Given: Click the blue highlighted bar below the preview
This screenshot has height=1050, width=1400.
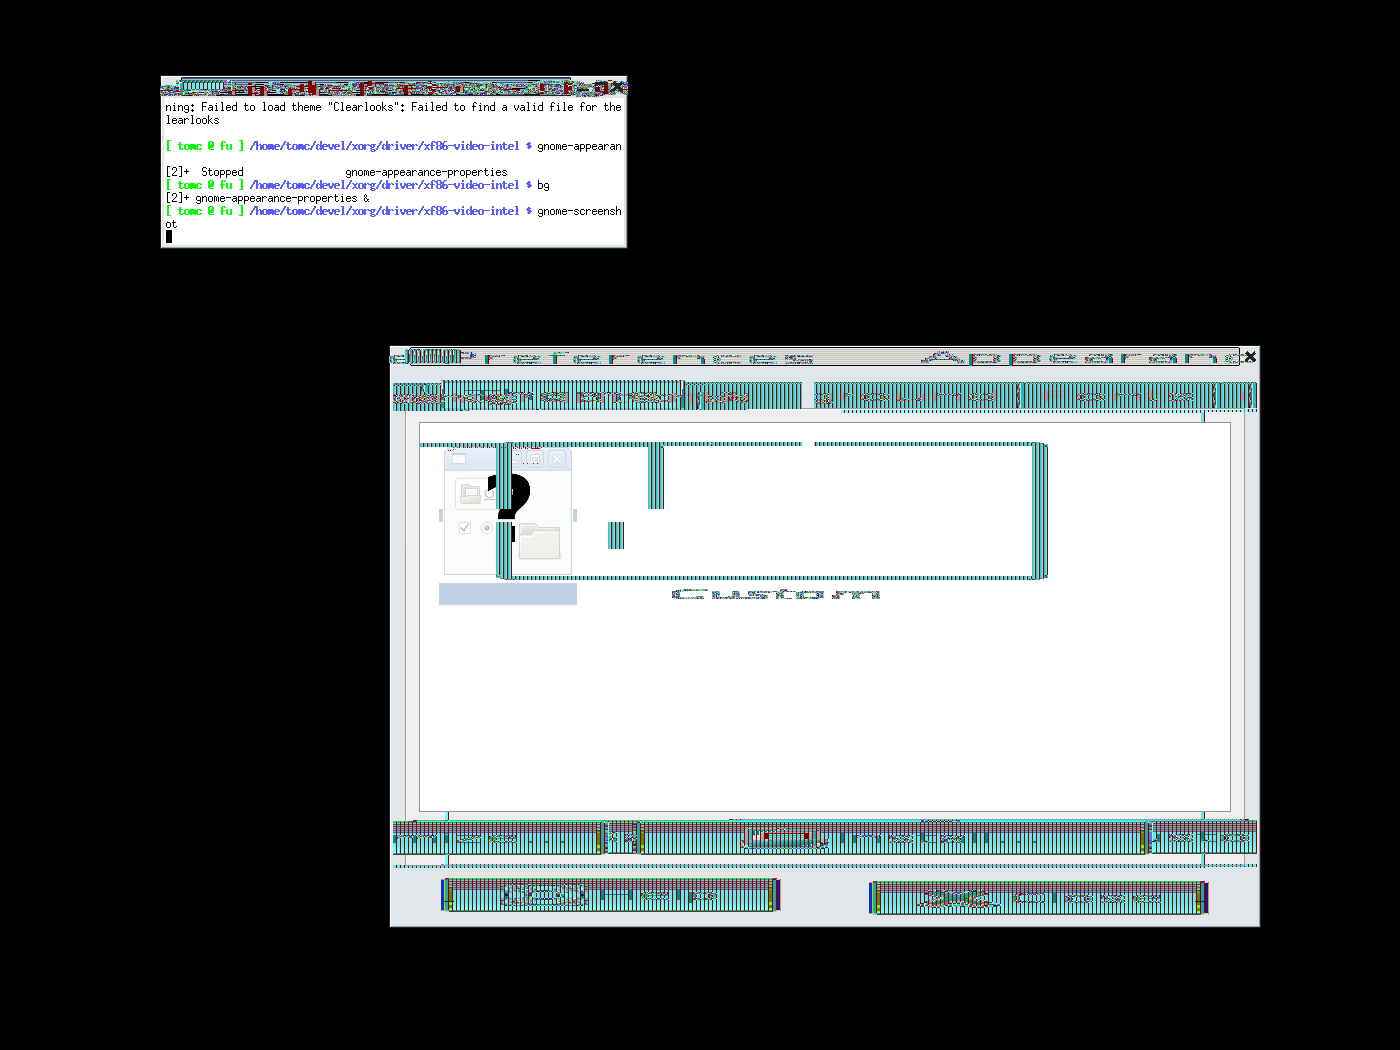Looking at the screenshot, I should 508,594.
